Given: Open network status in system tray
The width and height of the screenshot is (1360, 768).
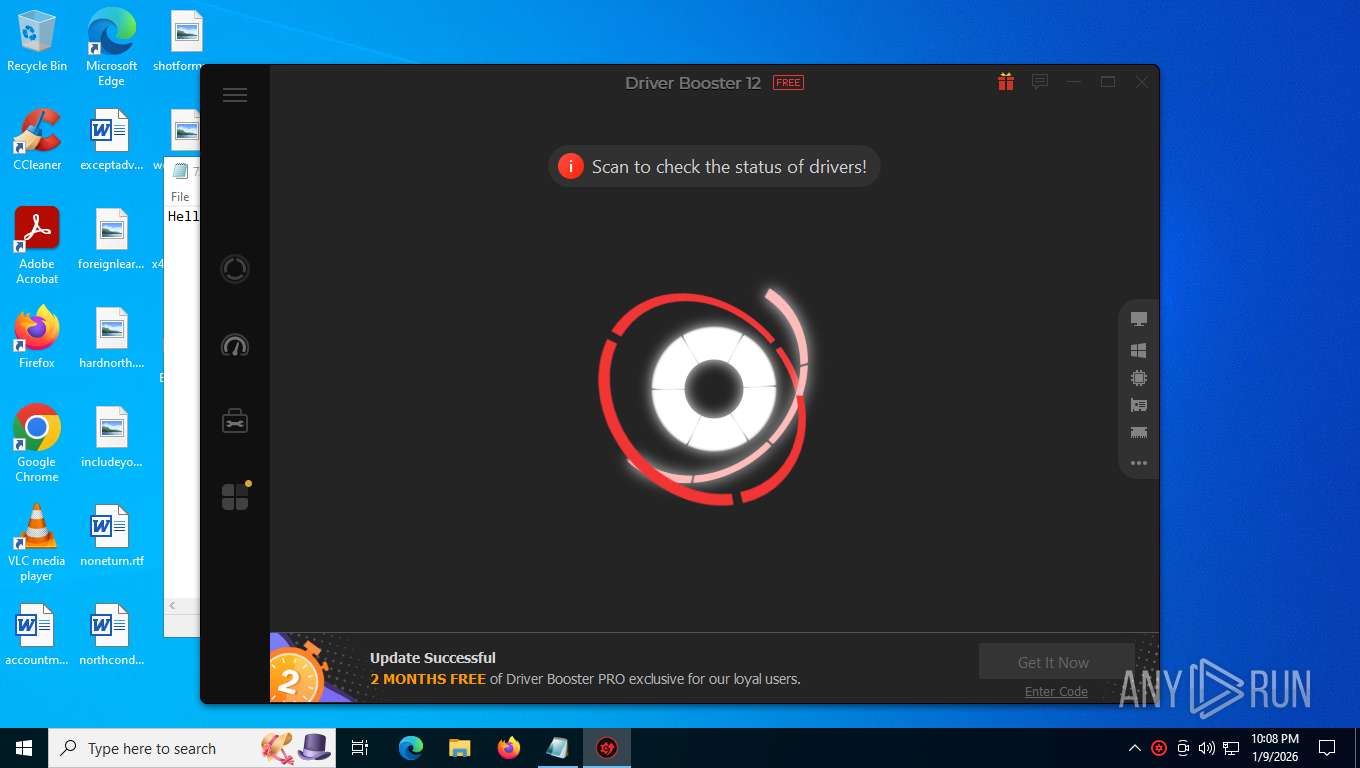Looking at the screenshot, I should pyautogui.click(x=1231, y=748).
